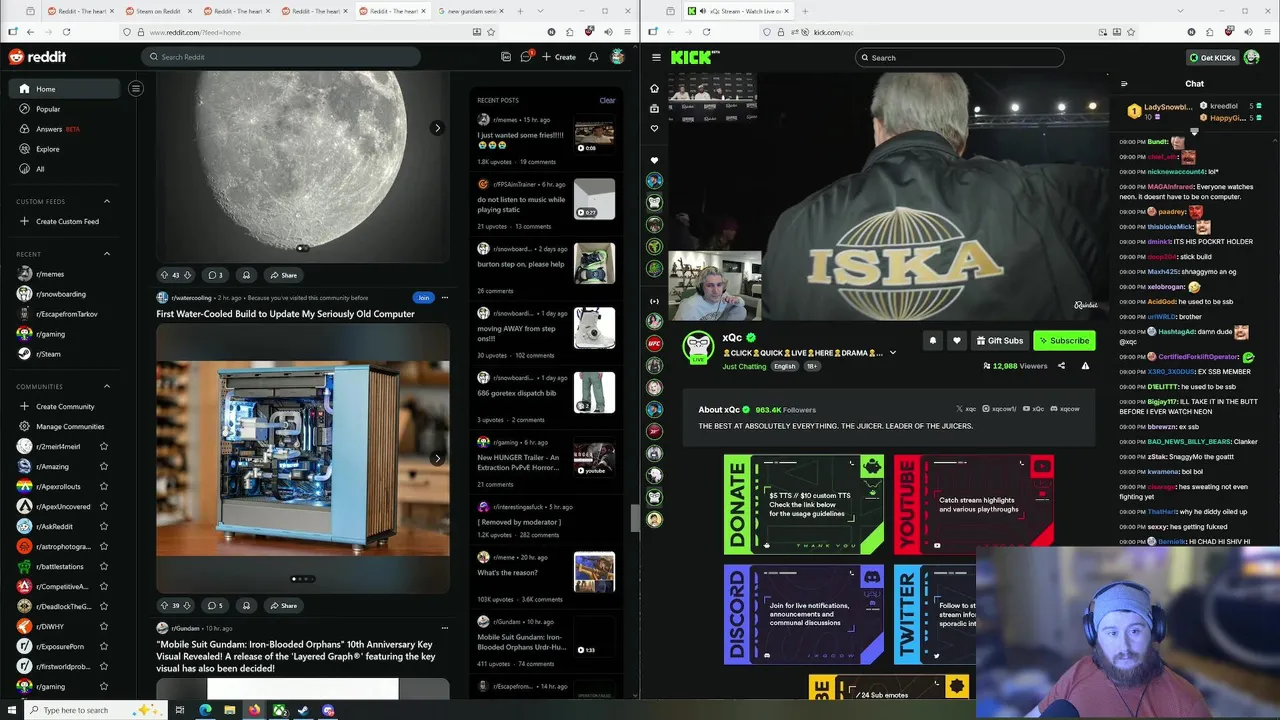
Task: Show next image of moon post
Action: click(437, 128)
